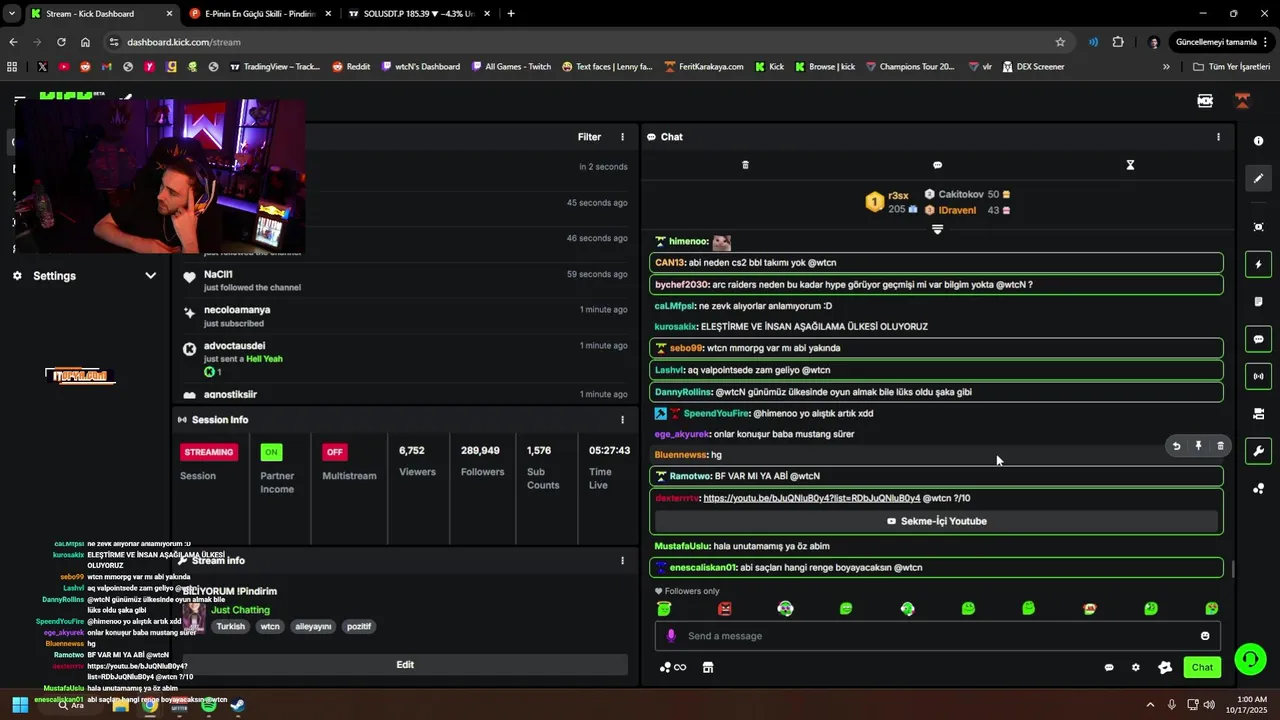Open the shop storefront icon below message box

tap(708, 667)
